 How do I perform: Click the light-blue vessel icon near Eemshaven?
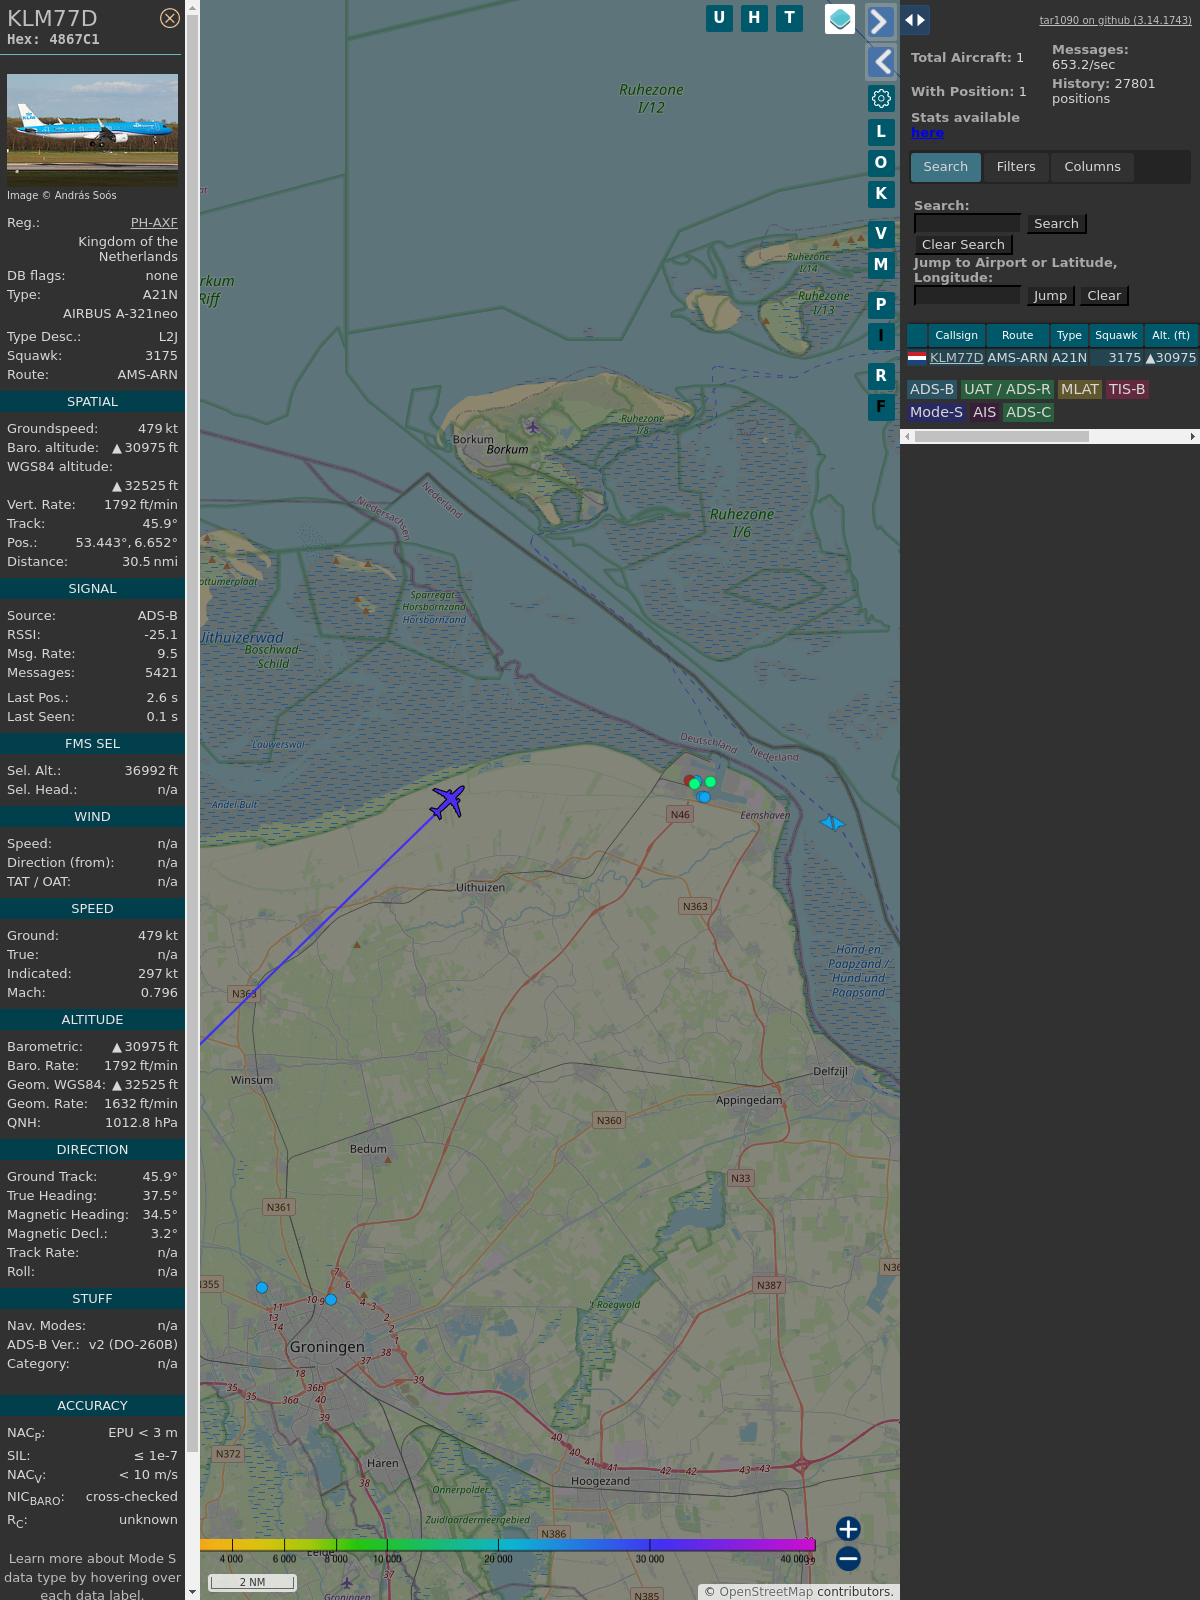pyautogui.click(x=832, y=823)
